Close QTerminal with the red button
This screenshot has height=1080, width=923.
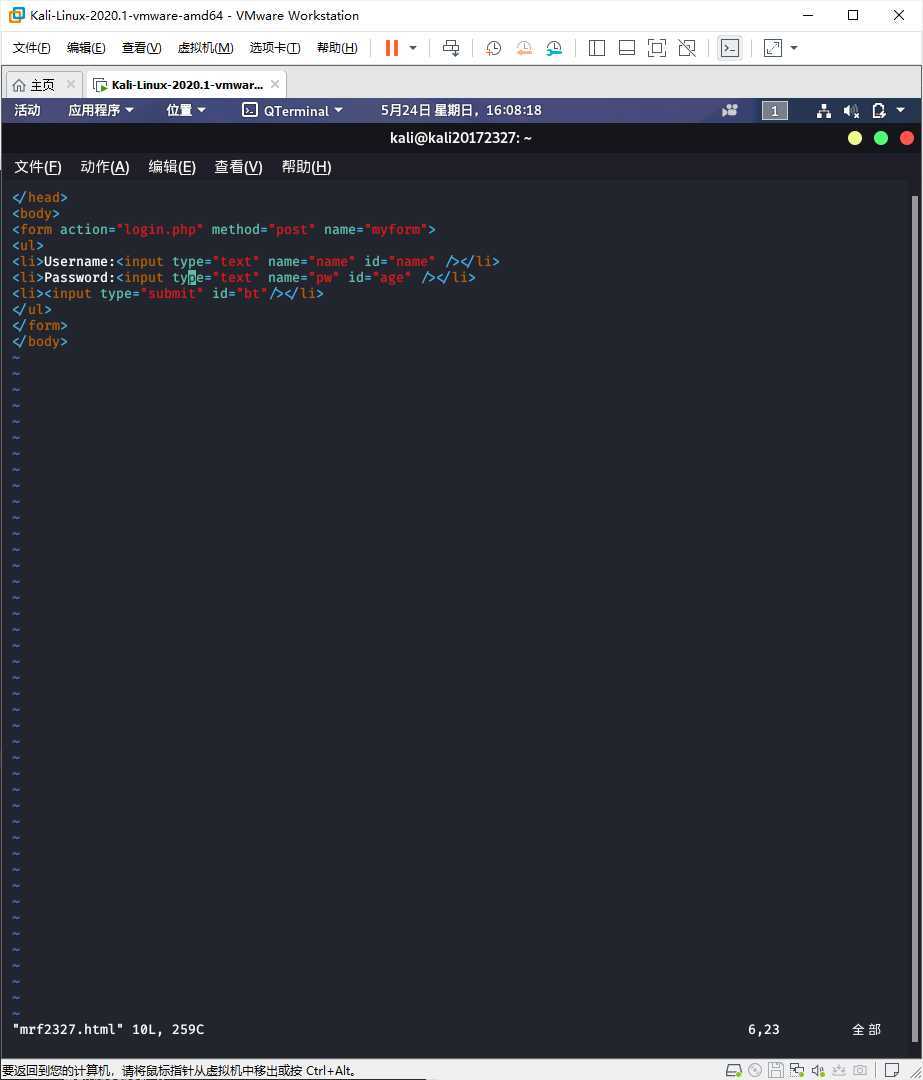906,138
